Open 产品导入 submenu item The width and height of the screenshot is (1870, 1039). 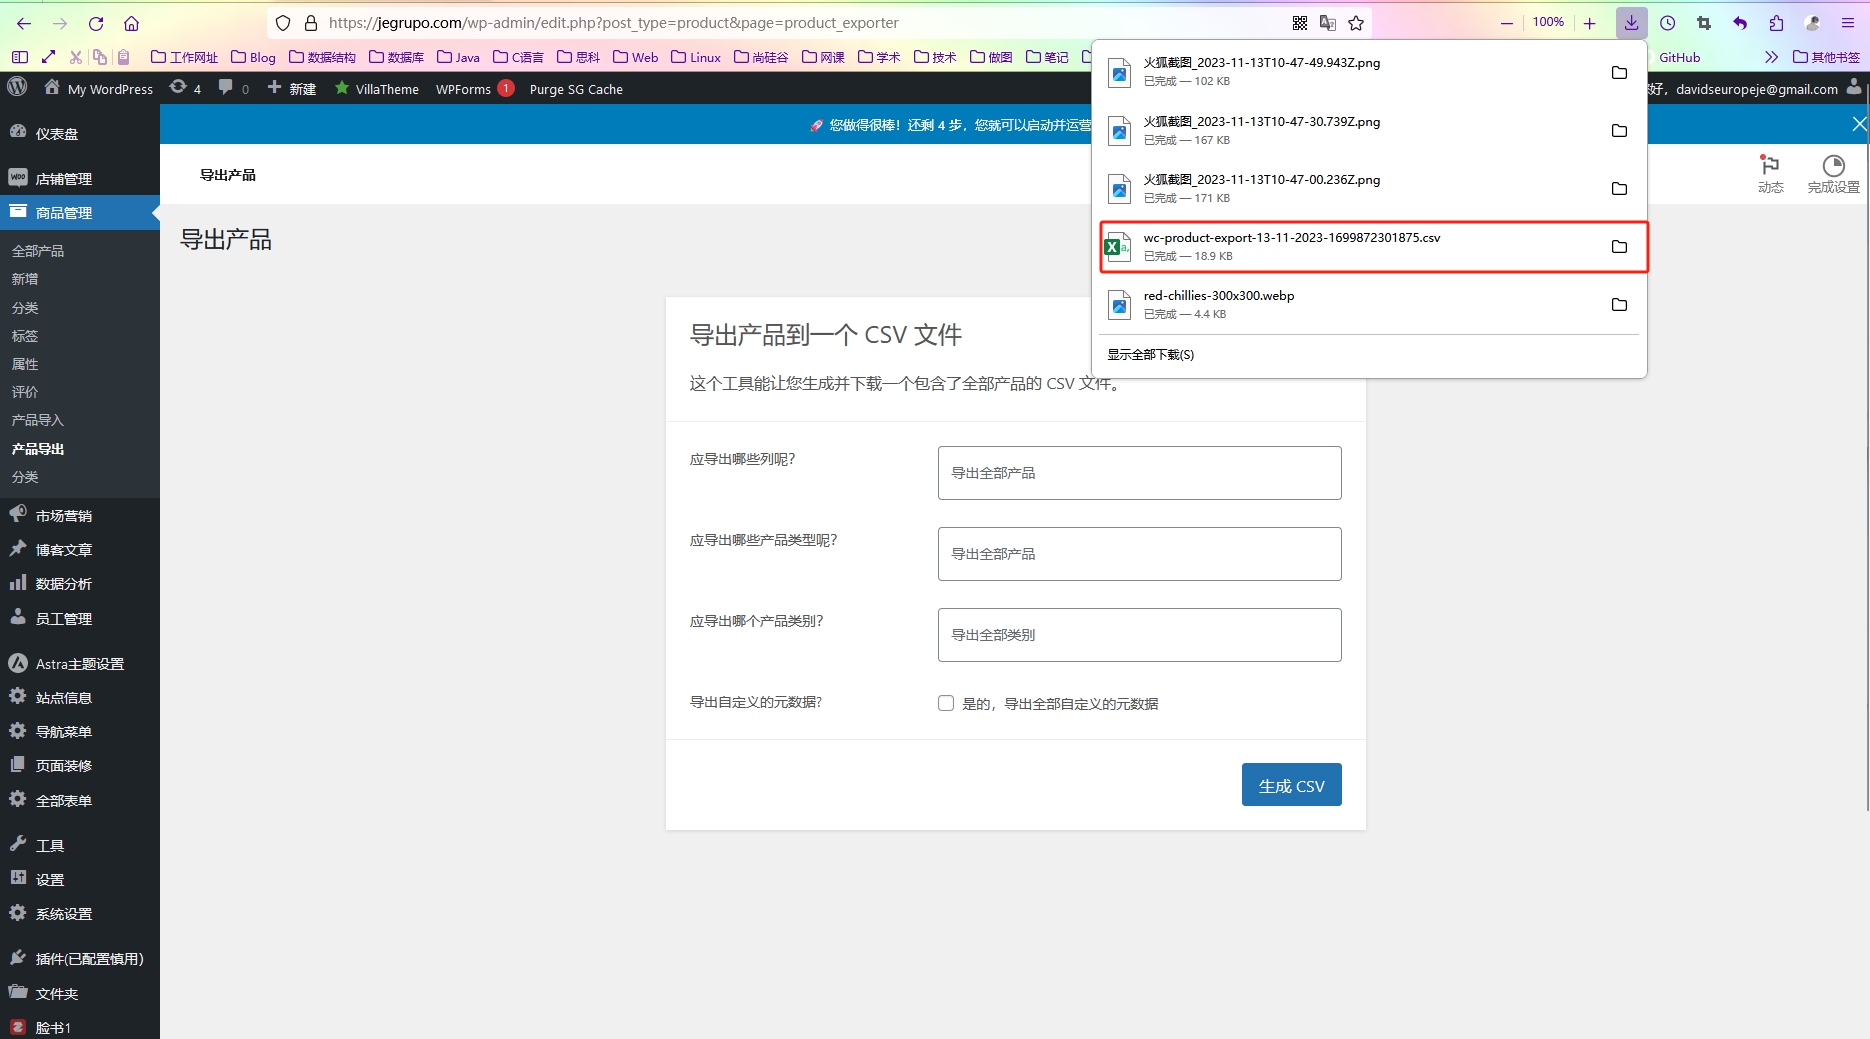38,420
